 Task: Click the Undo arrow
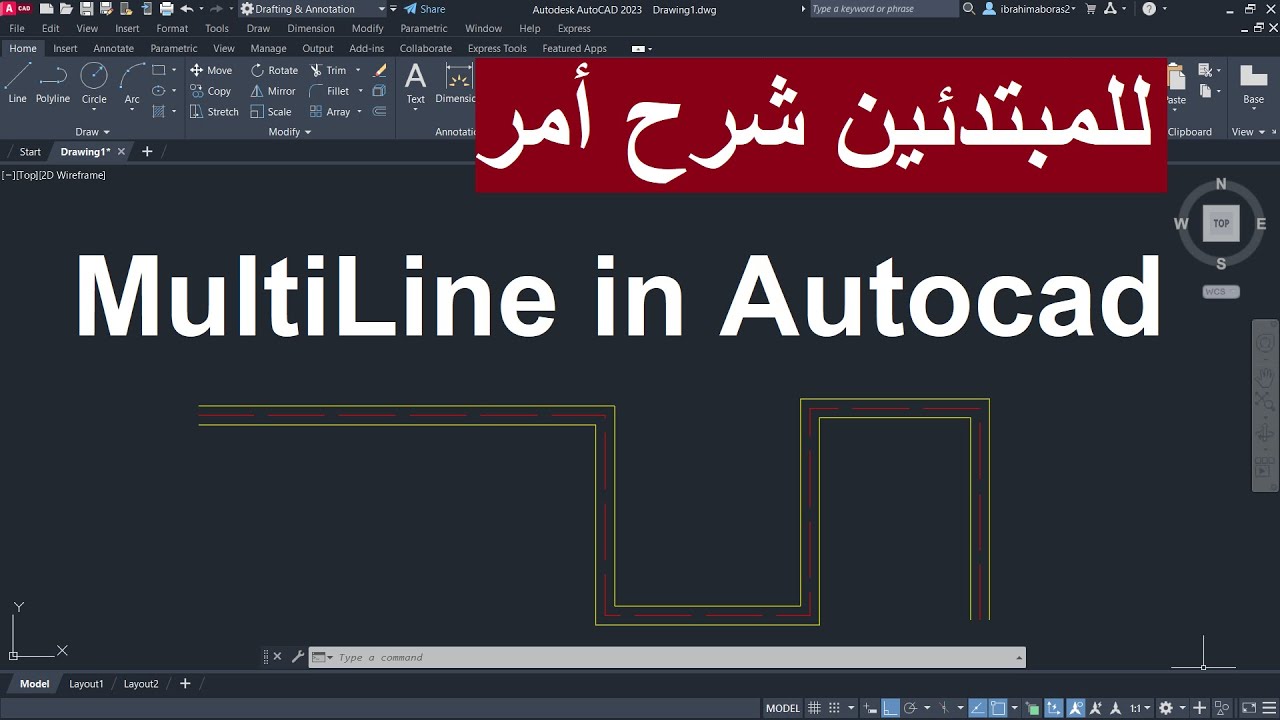pyautogui.click(x=186, y=9)
